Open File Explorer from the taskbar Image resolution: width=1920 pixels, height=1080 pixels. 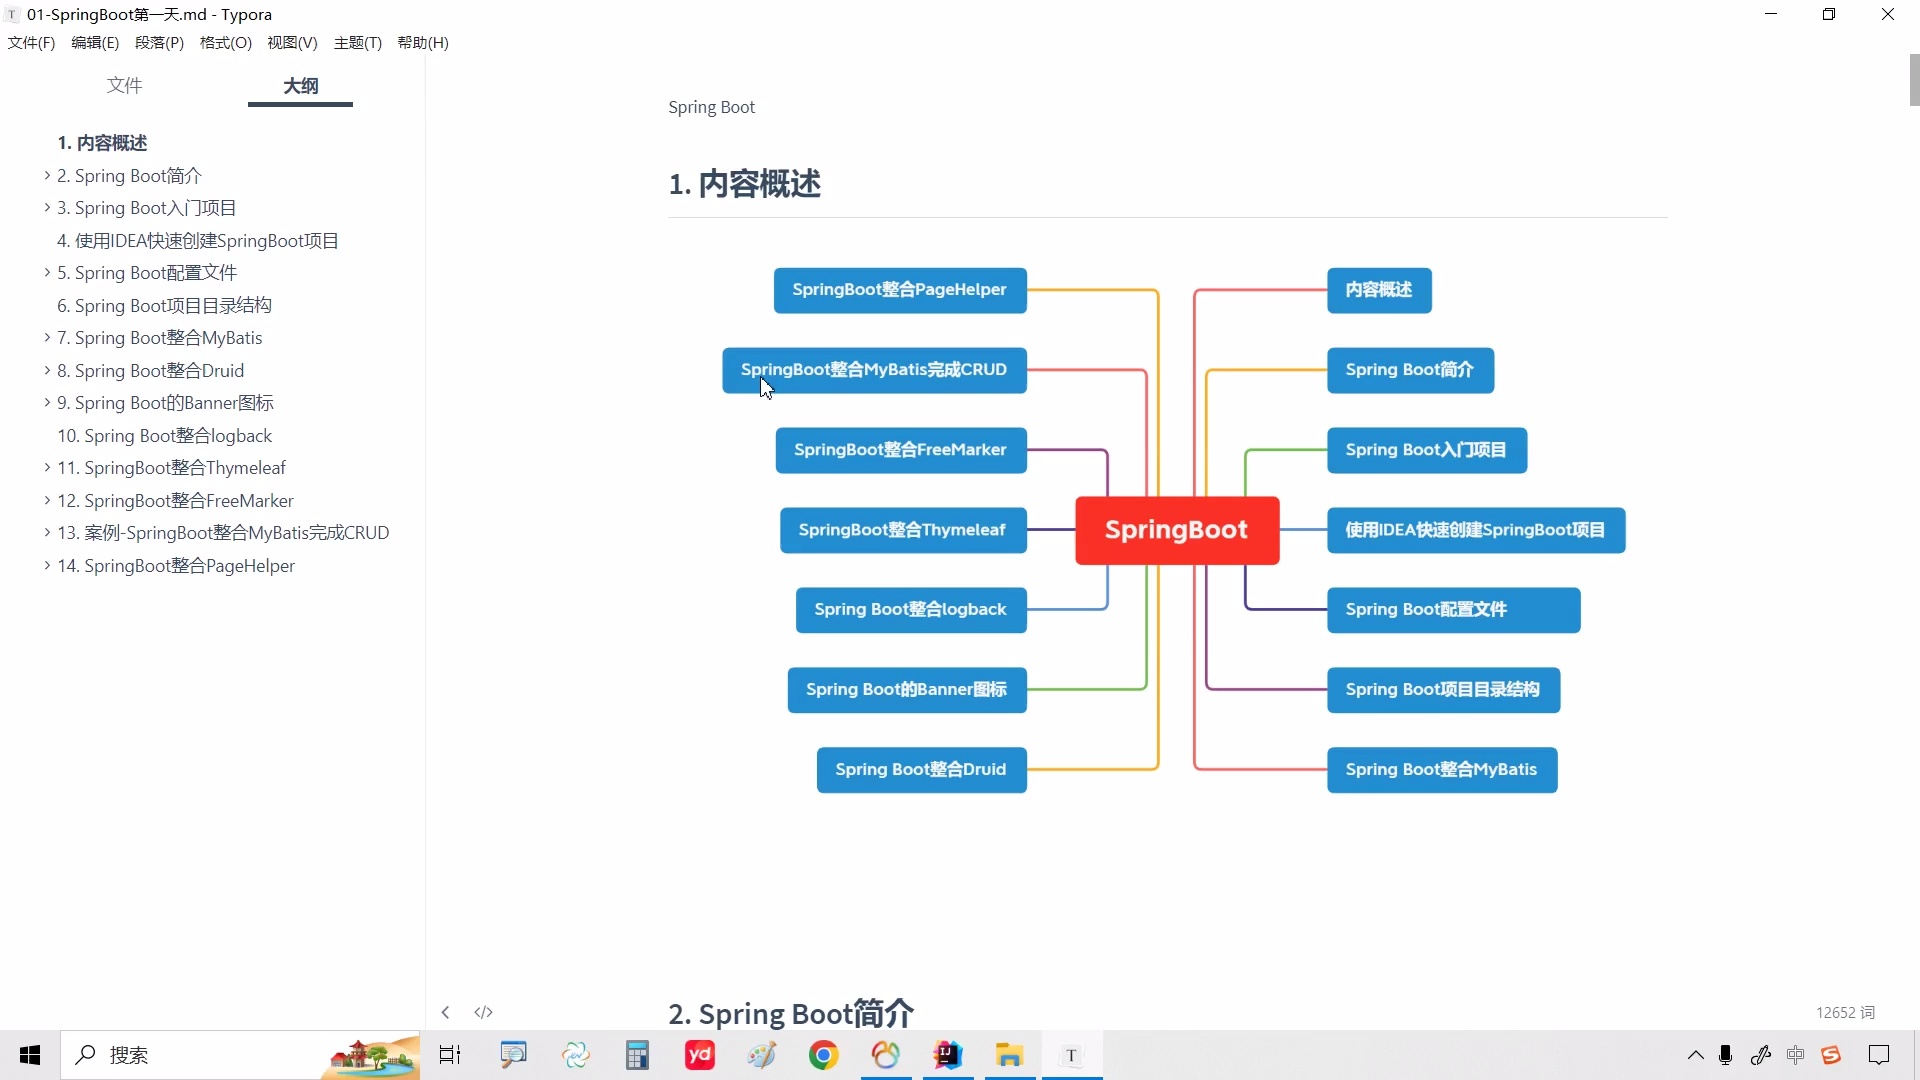click(1010, 1055)
